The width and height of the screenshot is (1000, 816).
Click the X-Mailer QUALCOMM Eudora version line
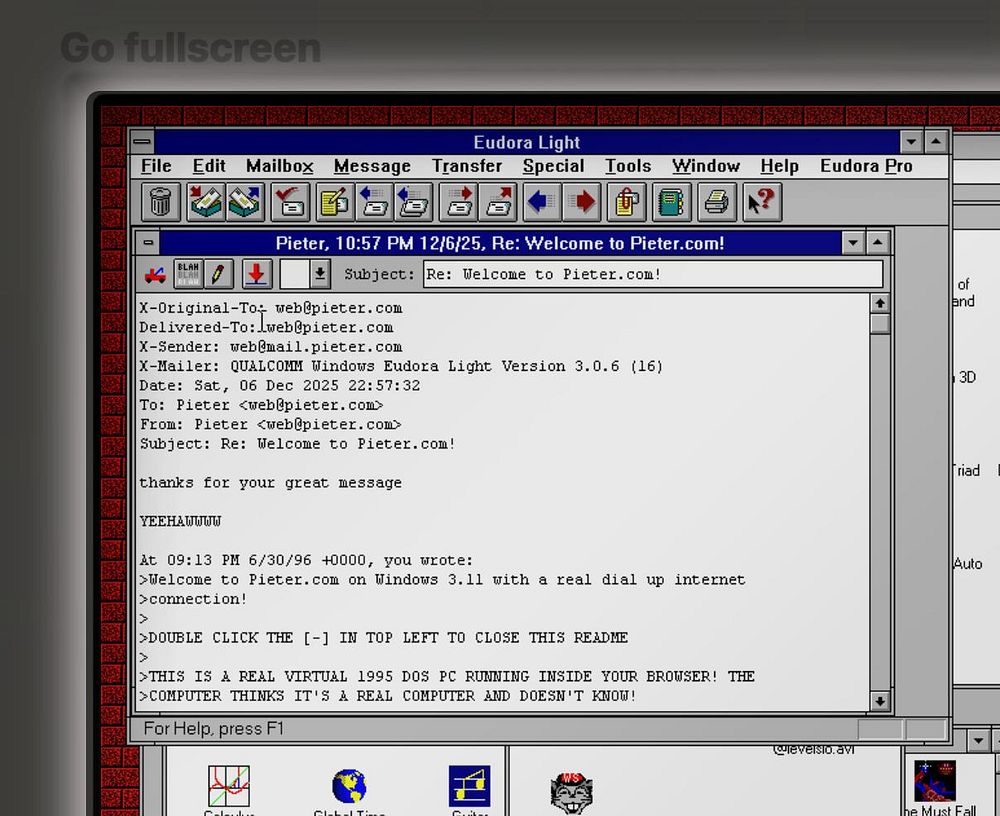pyautogui.click(x=401, y=366)
